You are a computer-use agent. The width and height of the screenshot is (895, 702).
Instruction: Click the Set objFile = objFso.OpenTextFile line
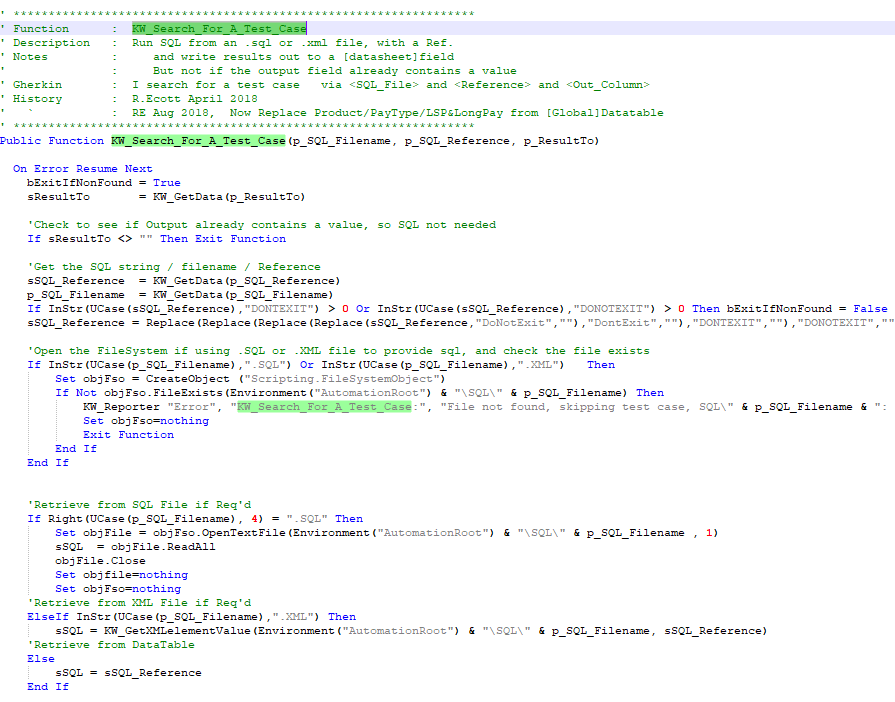(386, 533)
